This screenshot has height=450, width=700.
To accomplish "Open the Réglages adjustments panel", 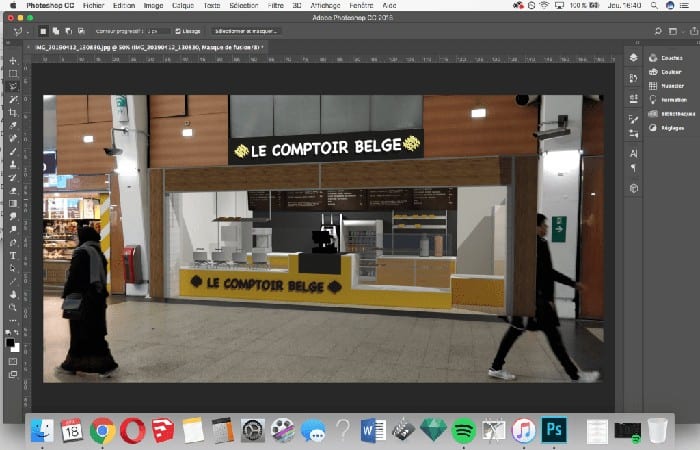I will coord(667,128).
